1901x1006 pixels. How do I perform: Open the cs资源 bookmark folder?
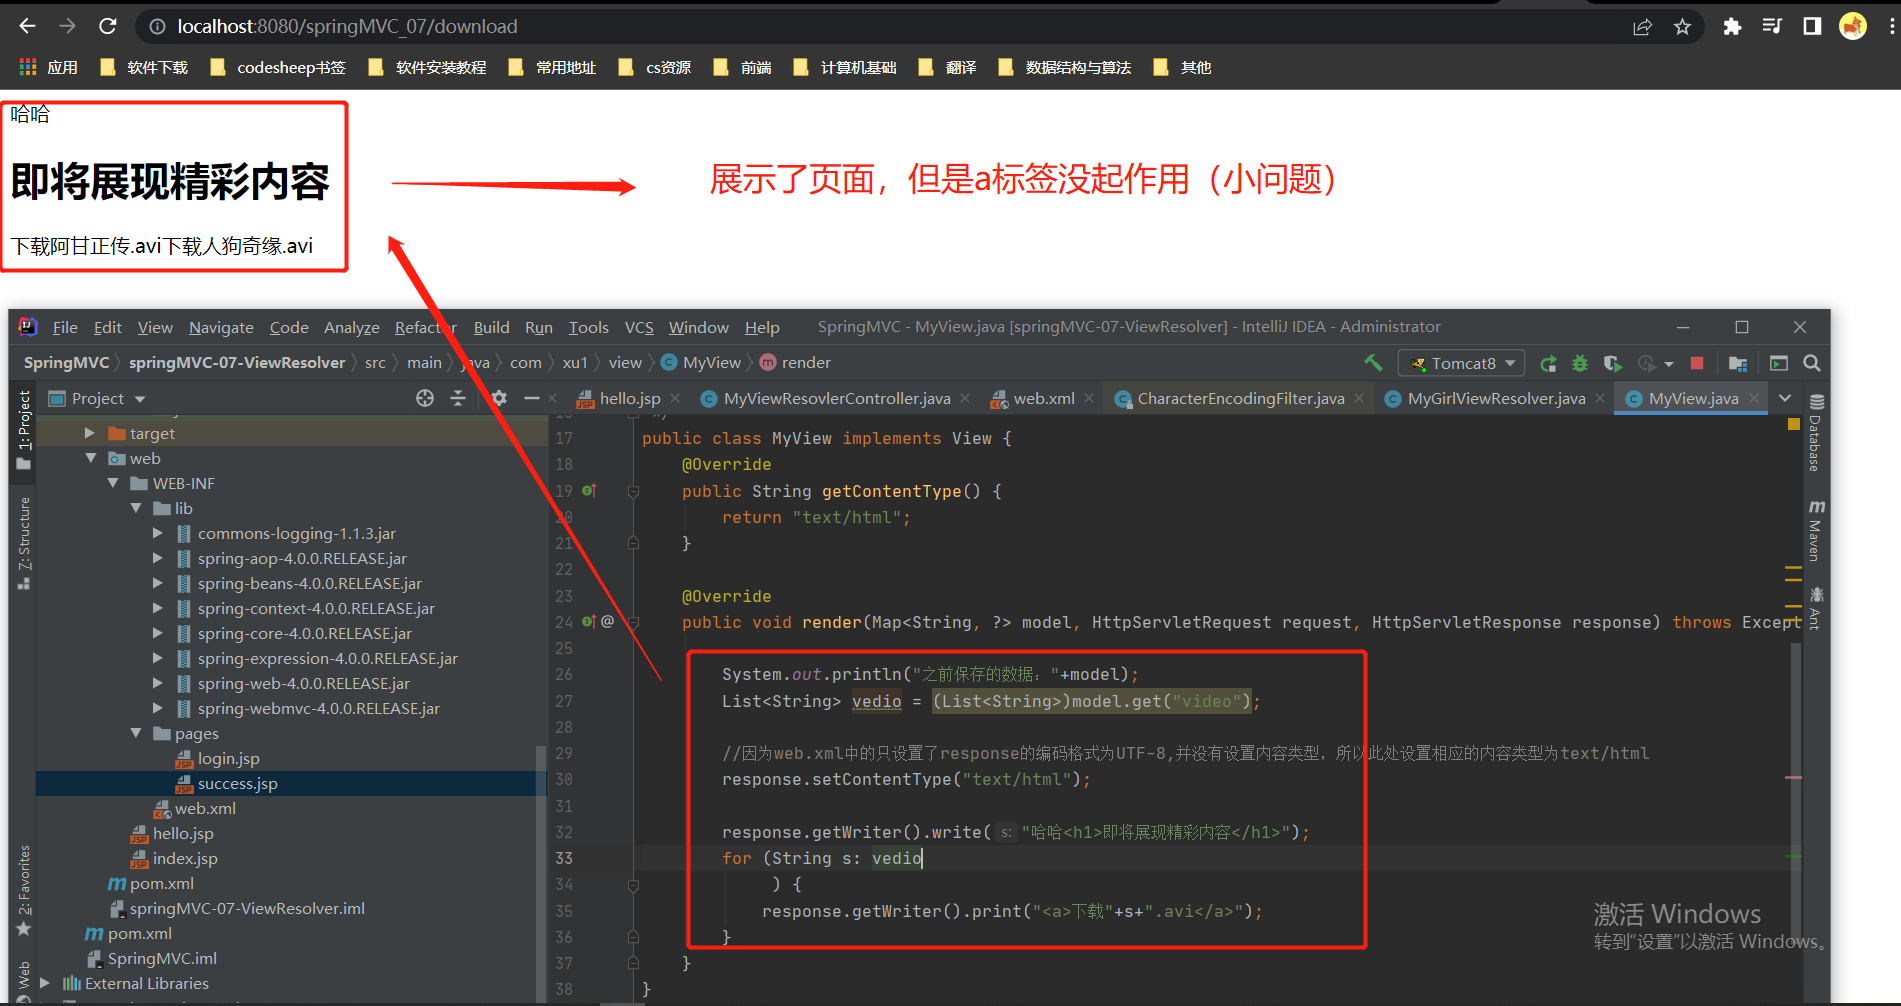(x=655, y=67)
